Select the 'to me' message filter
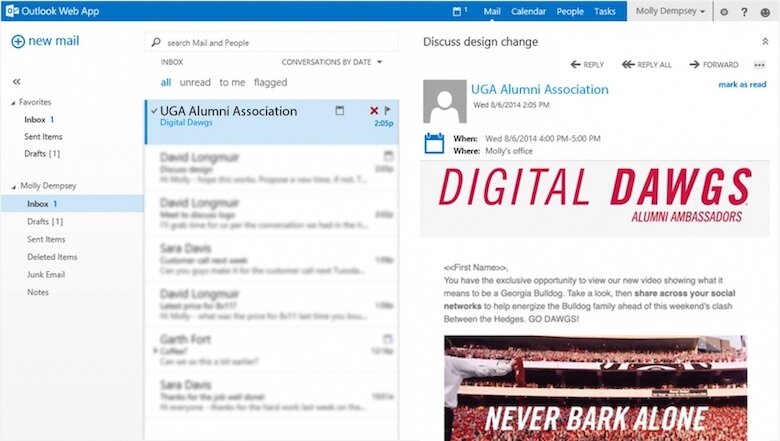780x441 pixels. tap(232, 82)
